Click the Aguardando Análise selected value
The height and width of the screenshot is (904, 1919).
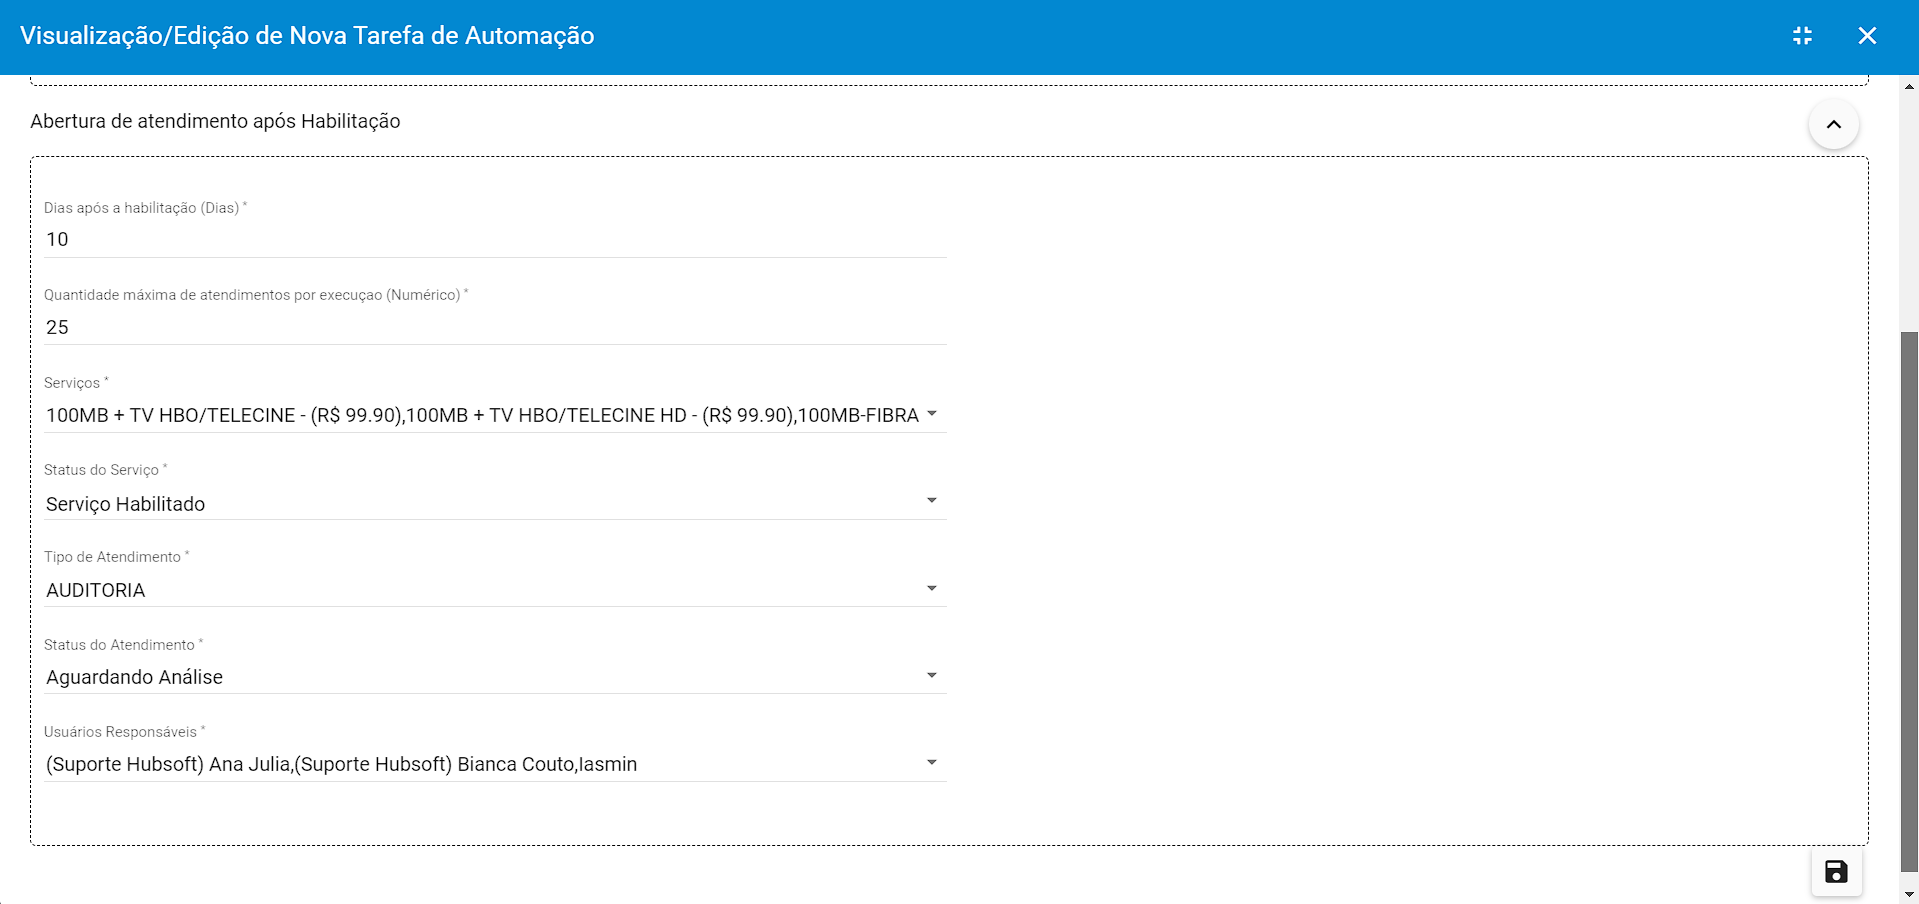coord(135,678)
